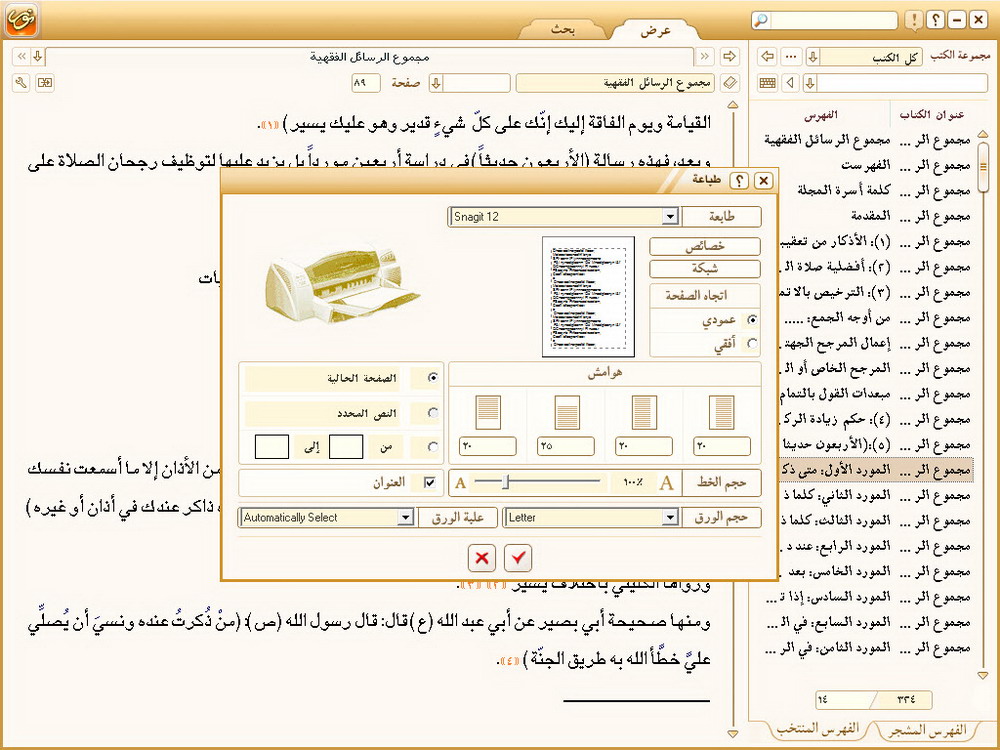
Task: Click the طابعة printer label button
Action: click(721, 217)
